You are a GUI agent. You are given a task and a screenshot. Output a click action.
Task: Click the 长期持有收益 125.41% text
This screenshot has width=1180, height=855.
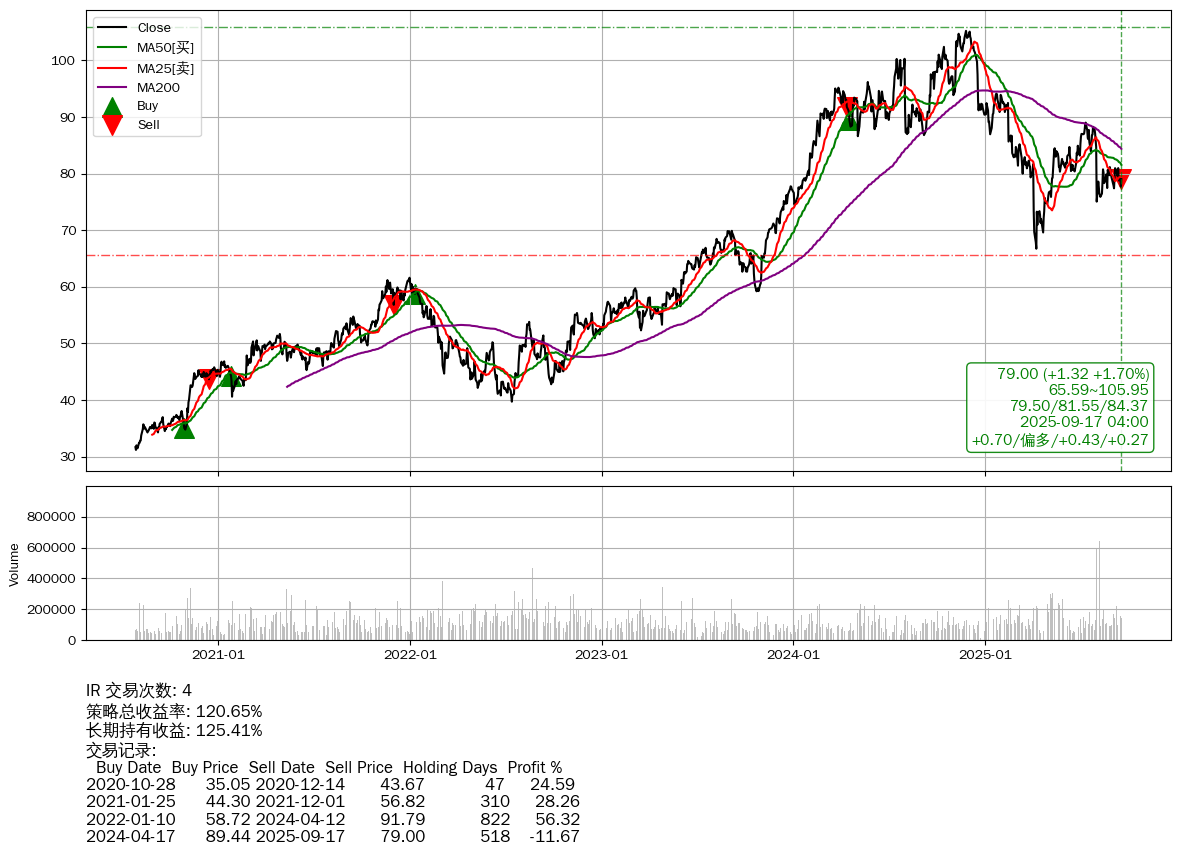(174, 731)
